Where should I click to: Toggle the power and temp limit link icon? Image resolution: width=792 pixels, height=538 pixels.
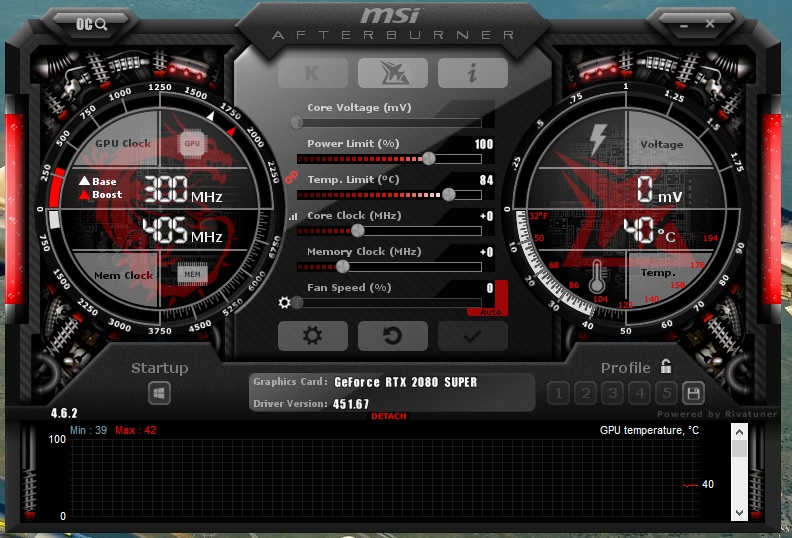(290, 177)
